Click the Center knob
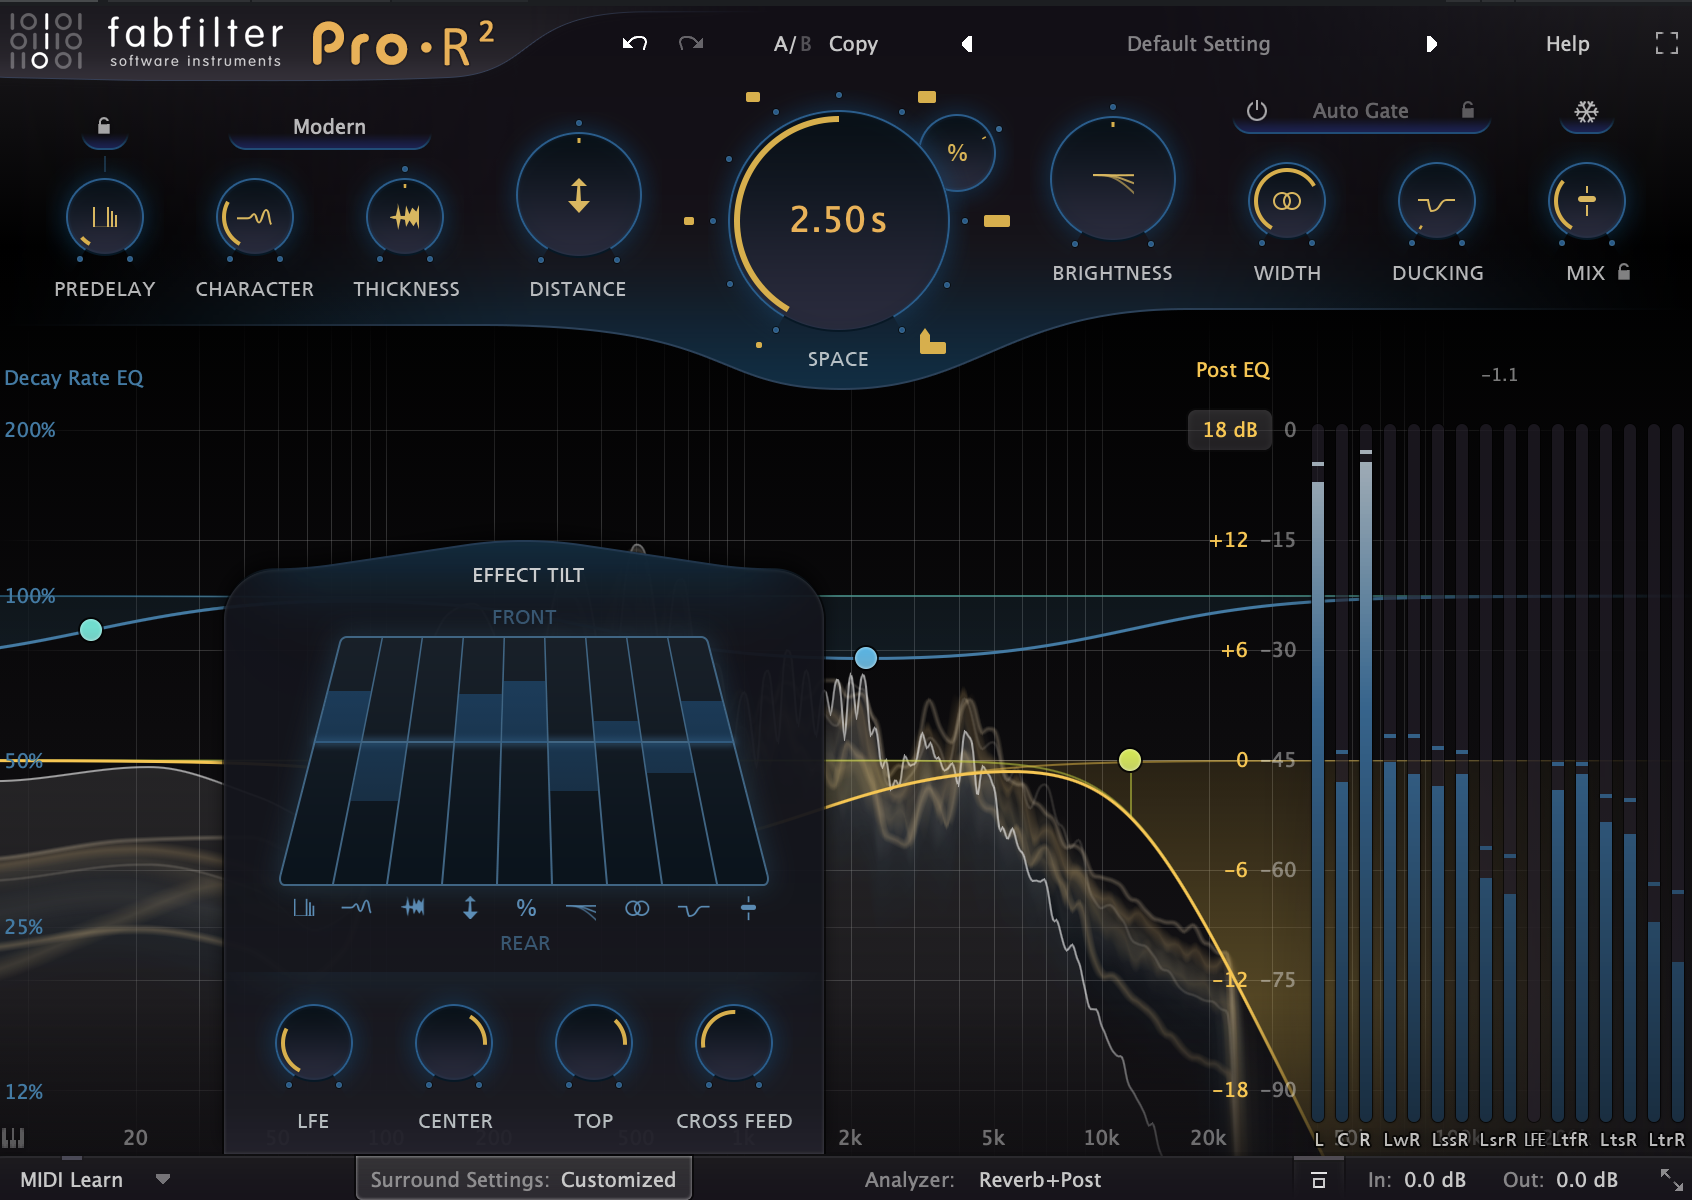The height and width of the screenshot is (1200, 1692). (x=454, y=1043)
